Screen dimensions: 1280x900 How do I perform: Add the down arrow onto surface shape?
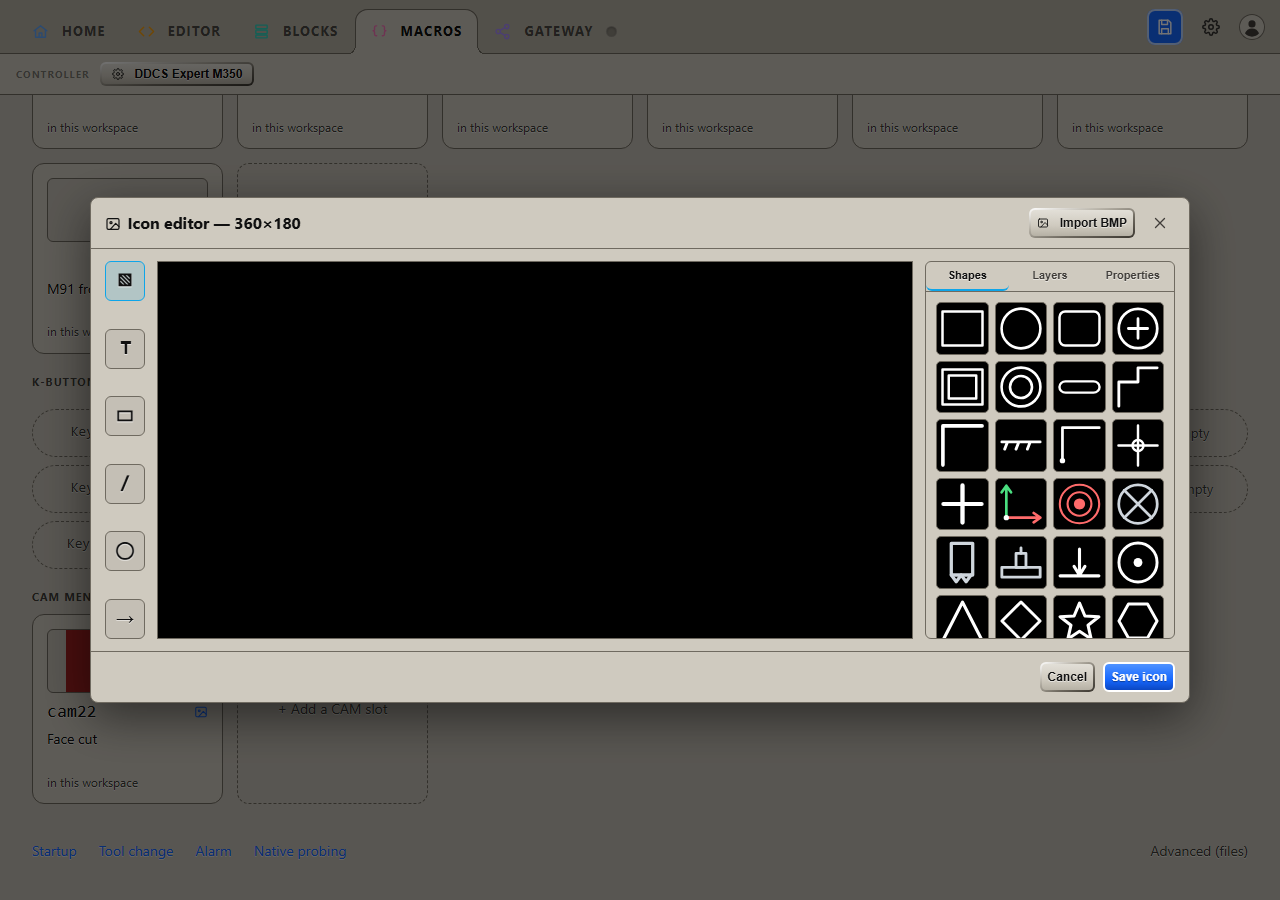1079,562
